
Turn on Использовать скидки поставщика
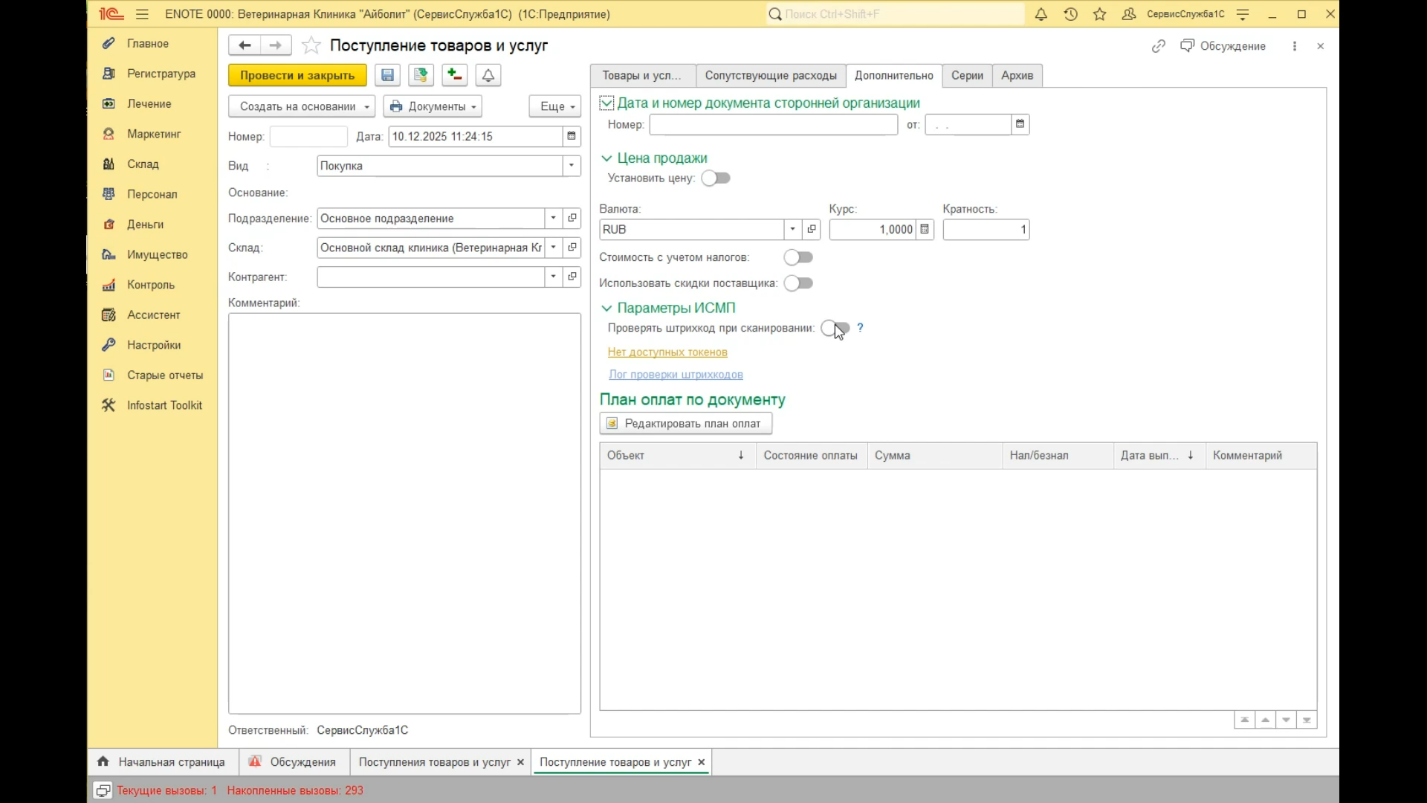798,283
